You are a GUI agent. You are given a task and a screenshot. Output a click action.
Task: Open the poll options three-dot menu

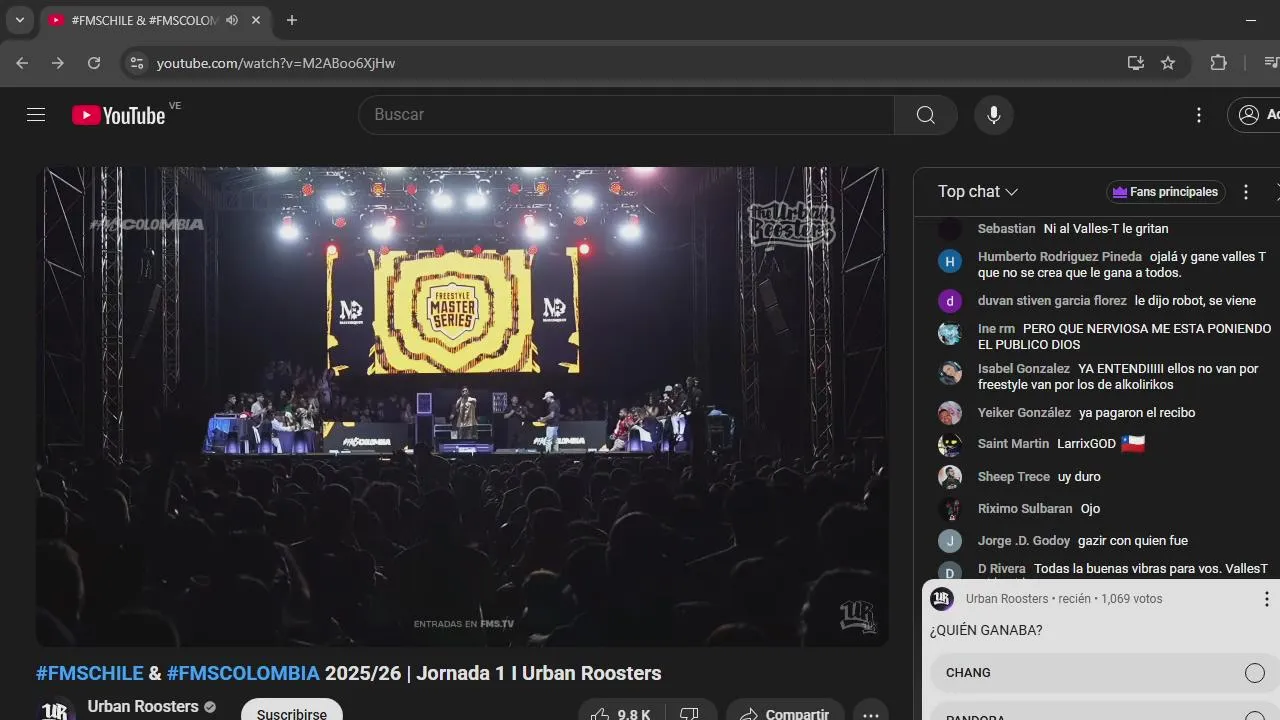(x=1266, y=599)
